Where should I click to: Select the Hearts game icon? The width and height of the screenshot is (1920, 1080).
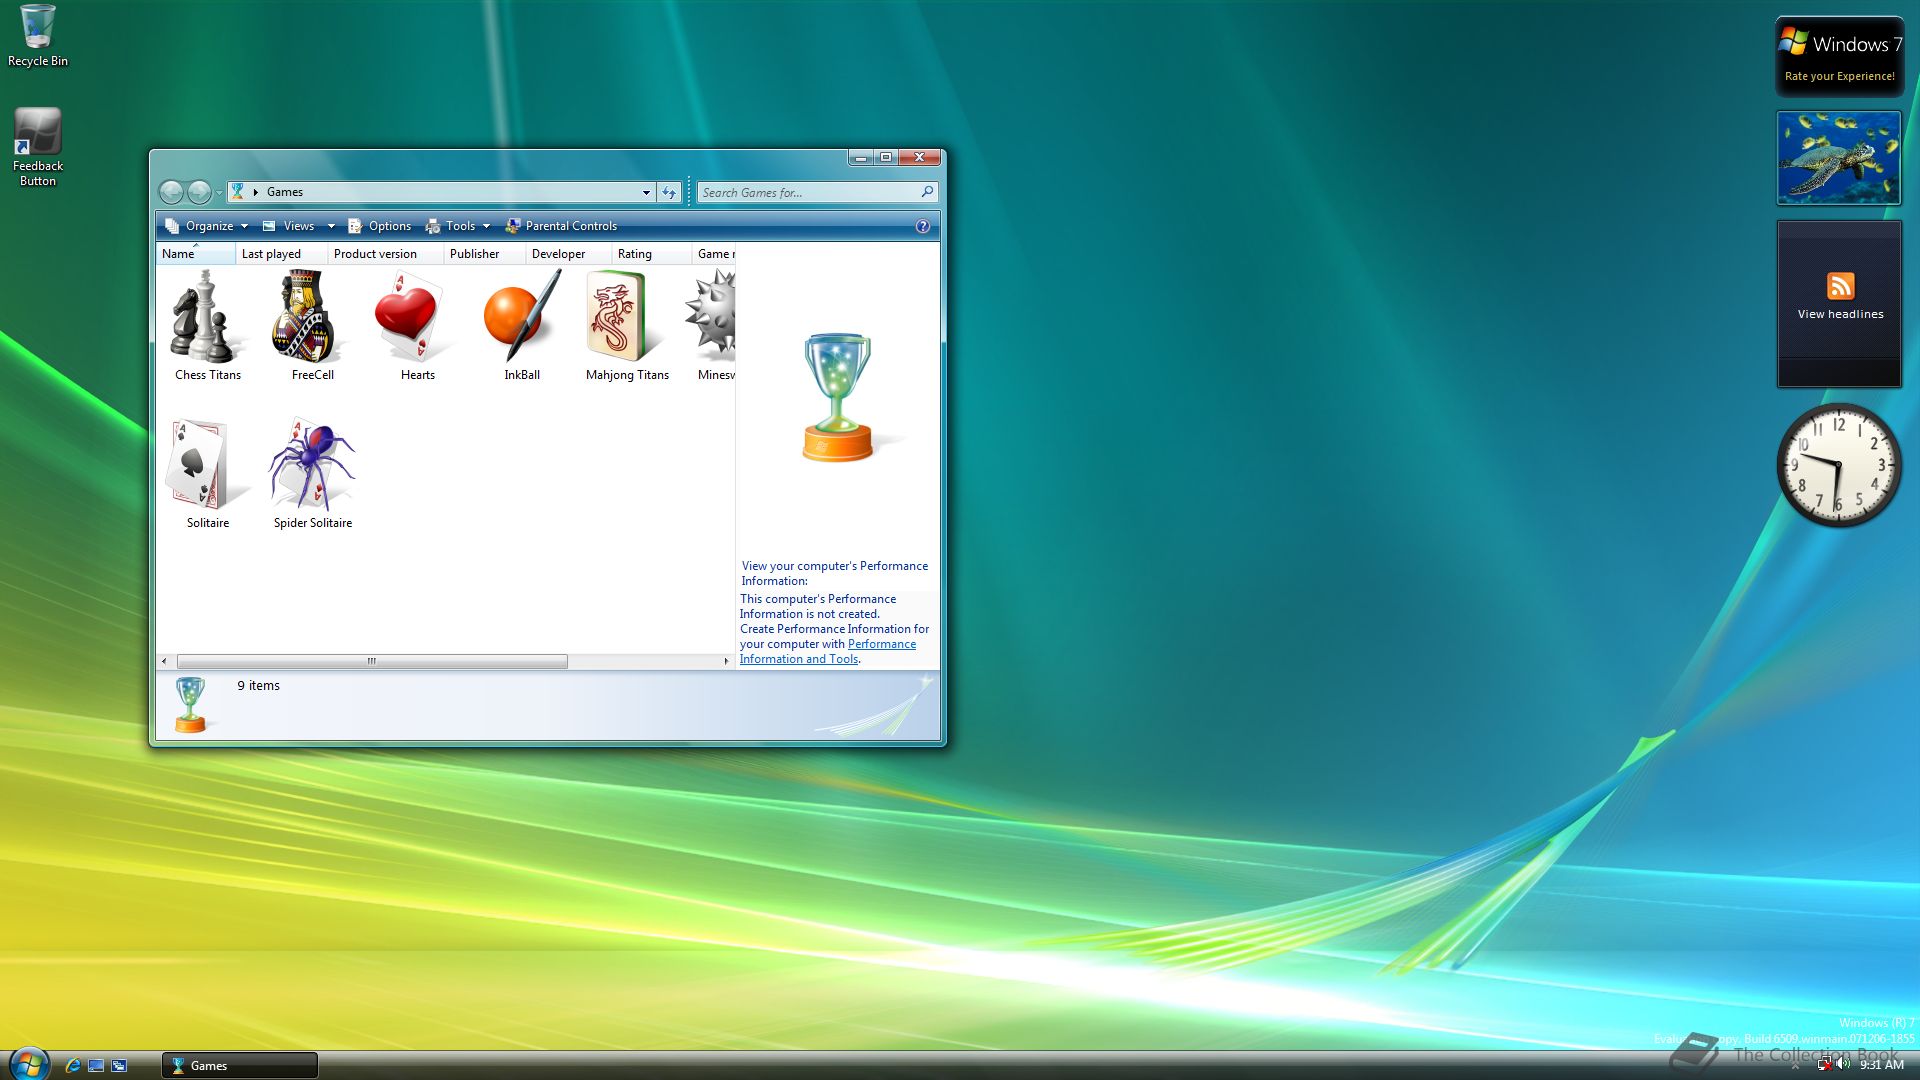(417, 325)
